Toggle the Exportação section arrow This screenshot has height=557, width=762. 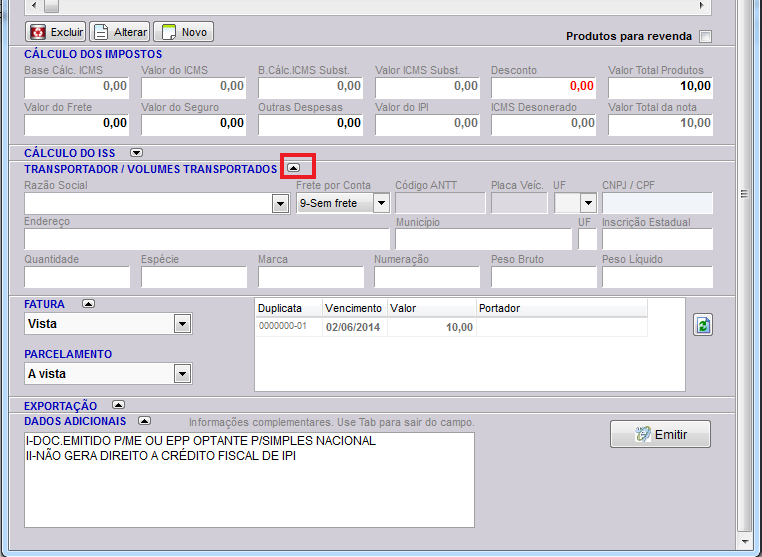(x=118, y=405)
